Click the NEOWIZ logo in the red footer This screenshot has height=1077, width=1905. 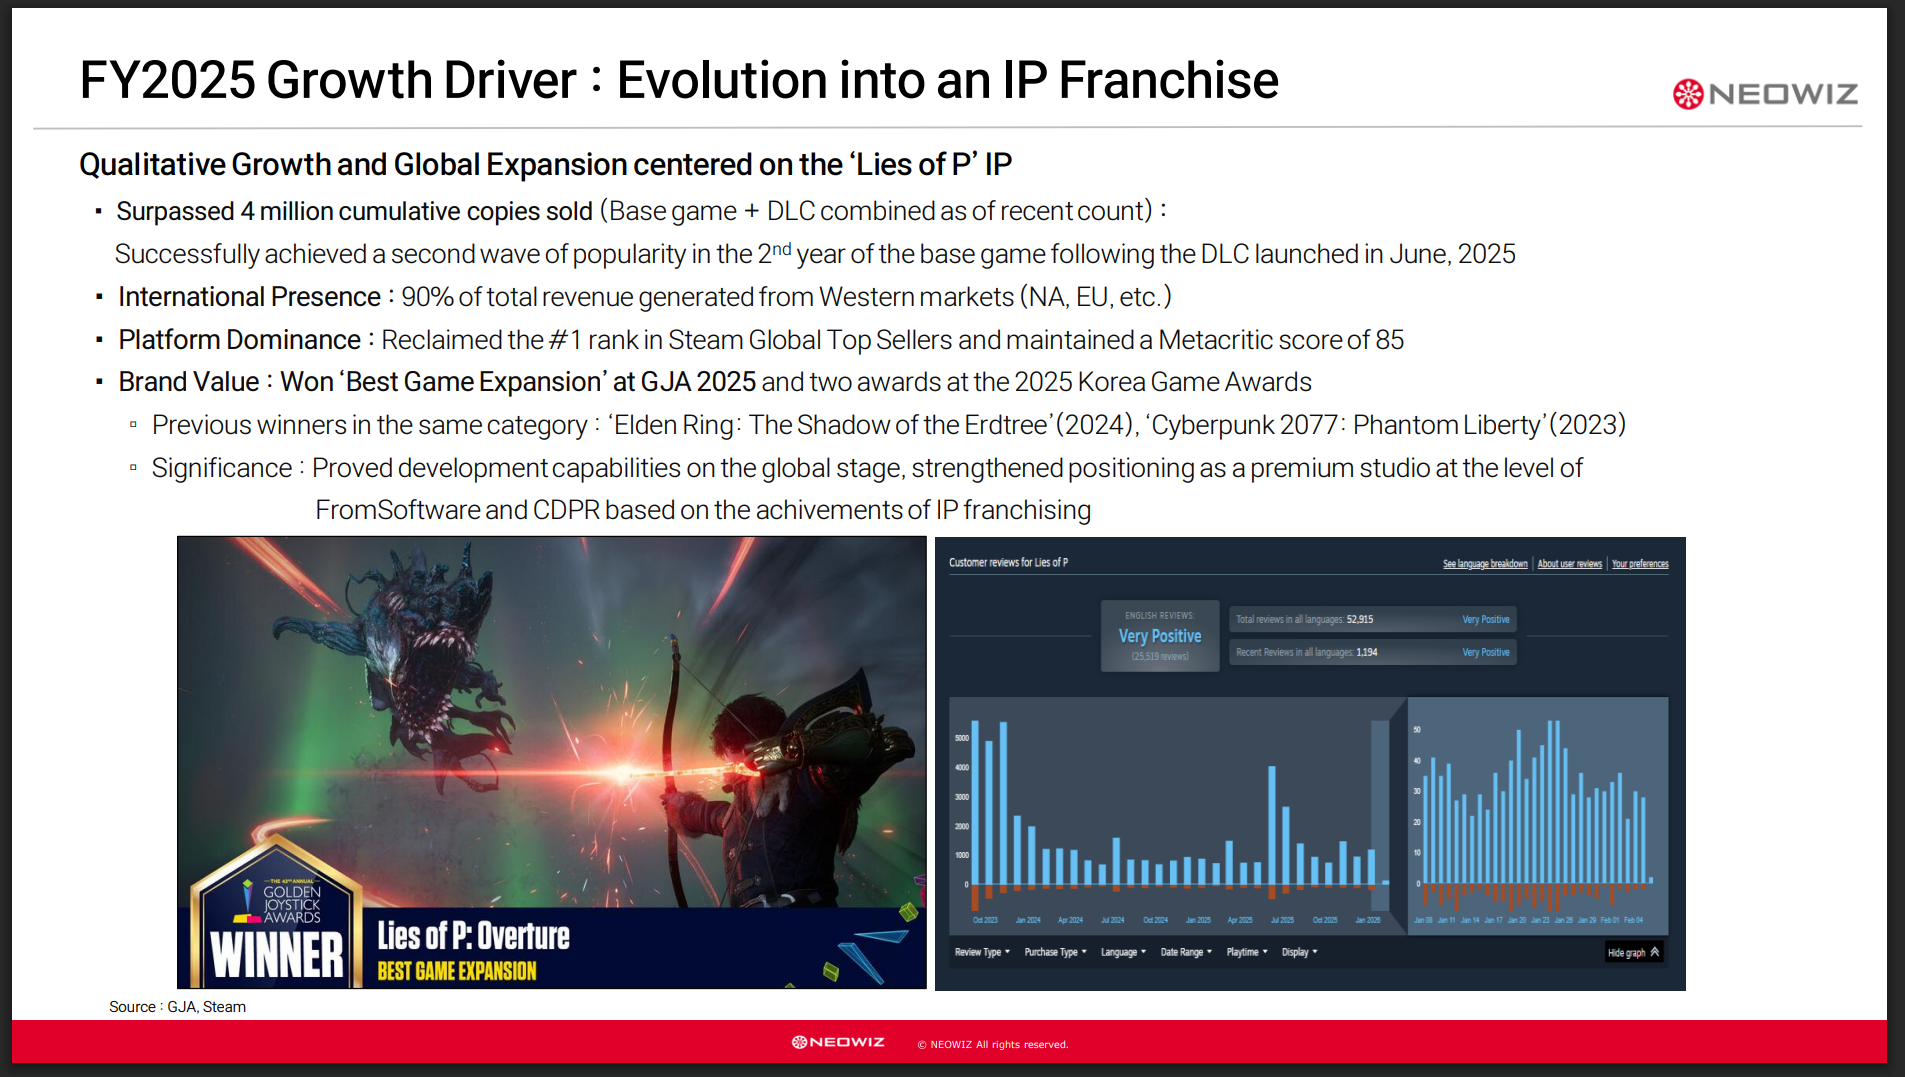tap(838, 1042)
